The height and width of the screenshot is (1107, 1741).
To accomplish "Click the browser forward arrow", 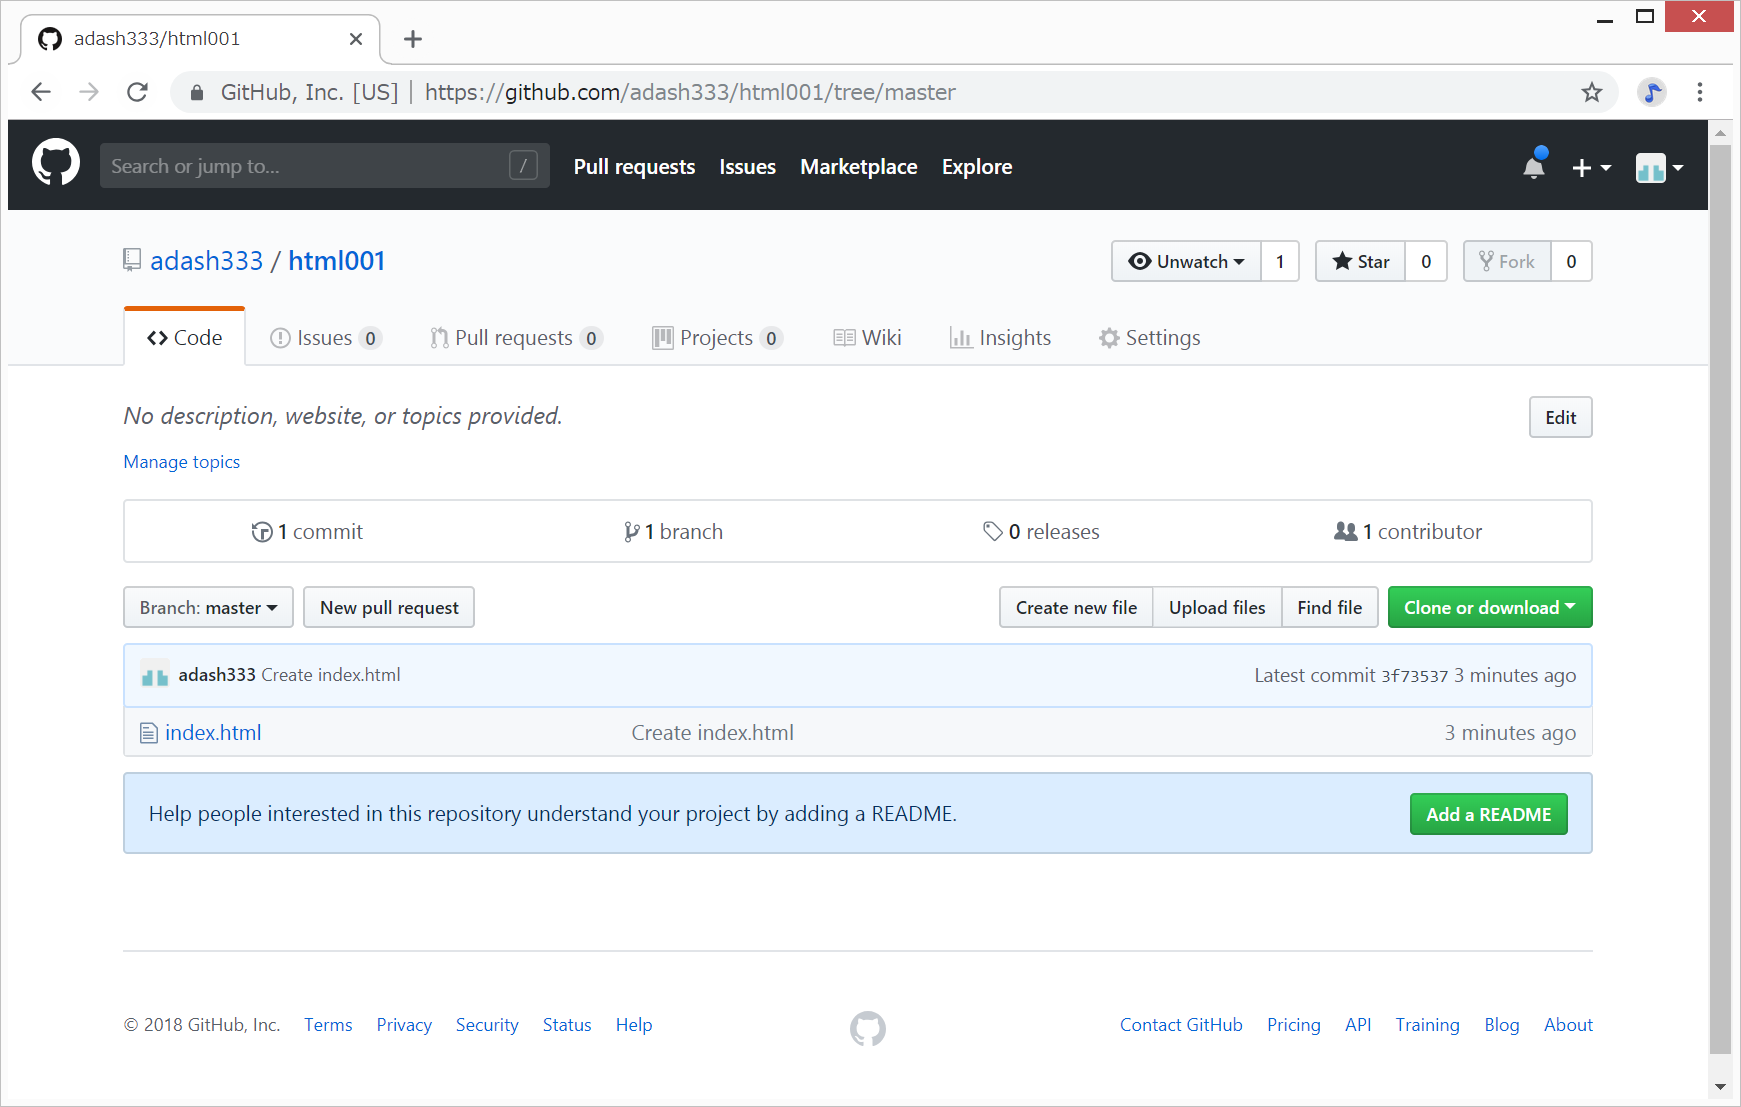I will 89,92.
